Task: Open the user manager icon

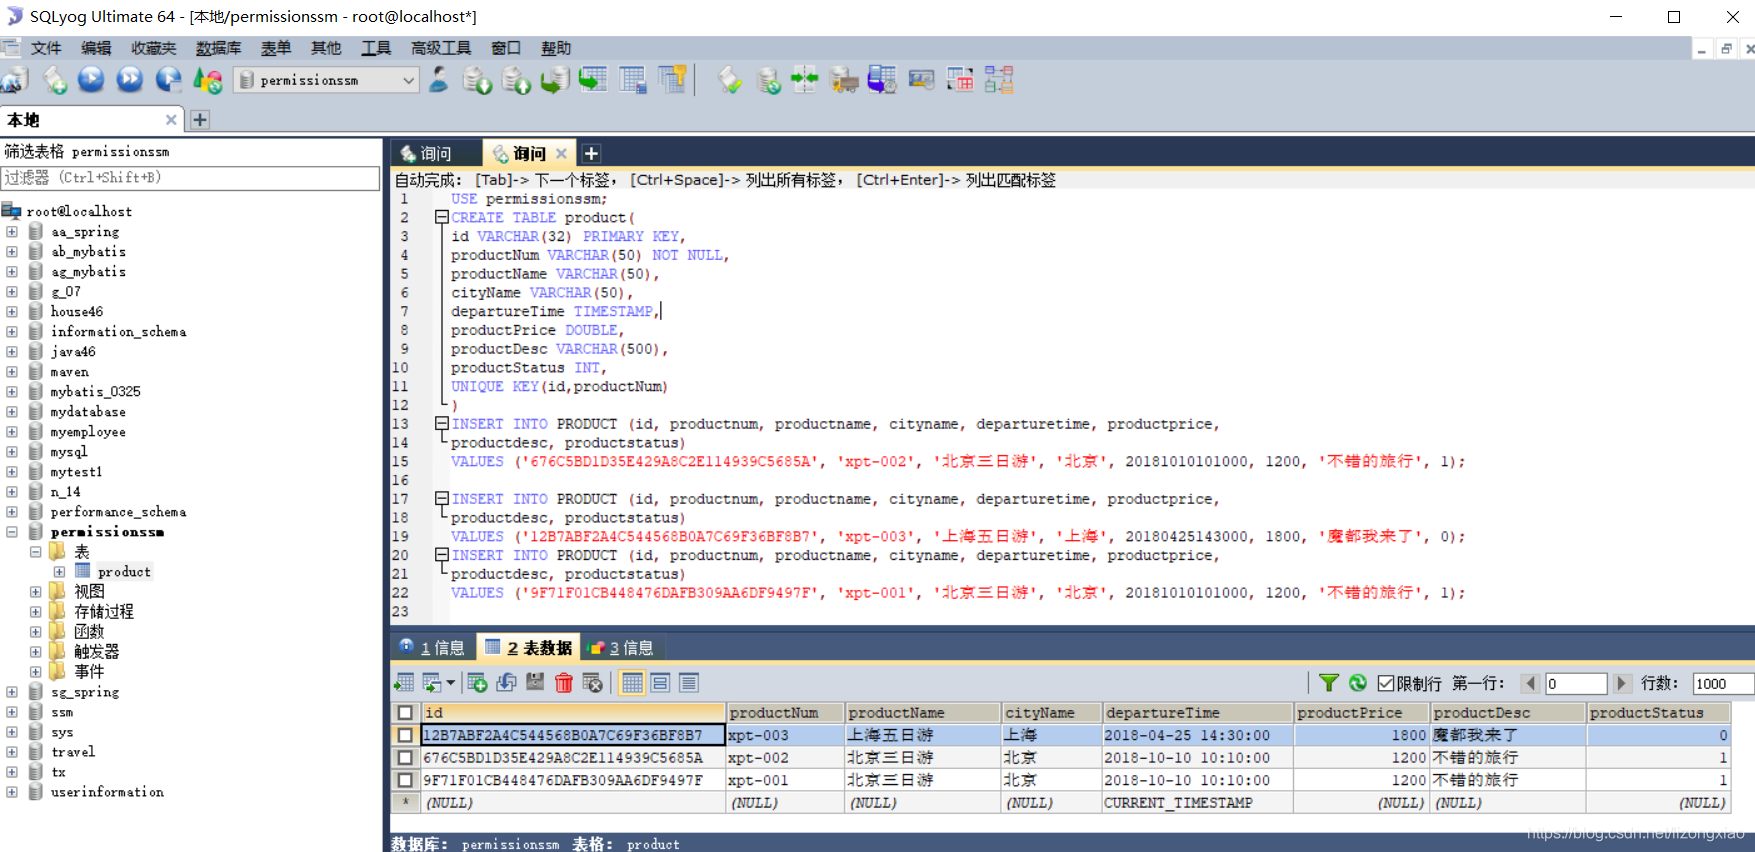Action: [438, 80]
